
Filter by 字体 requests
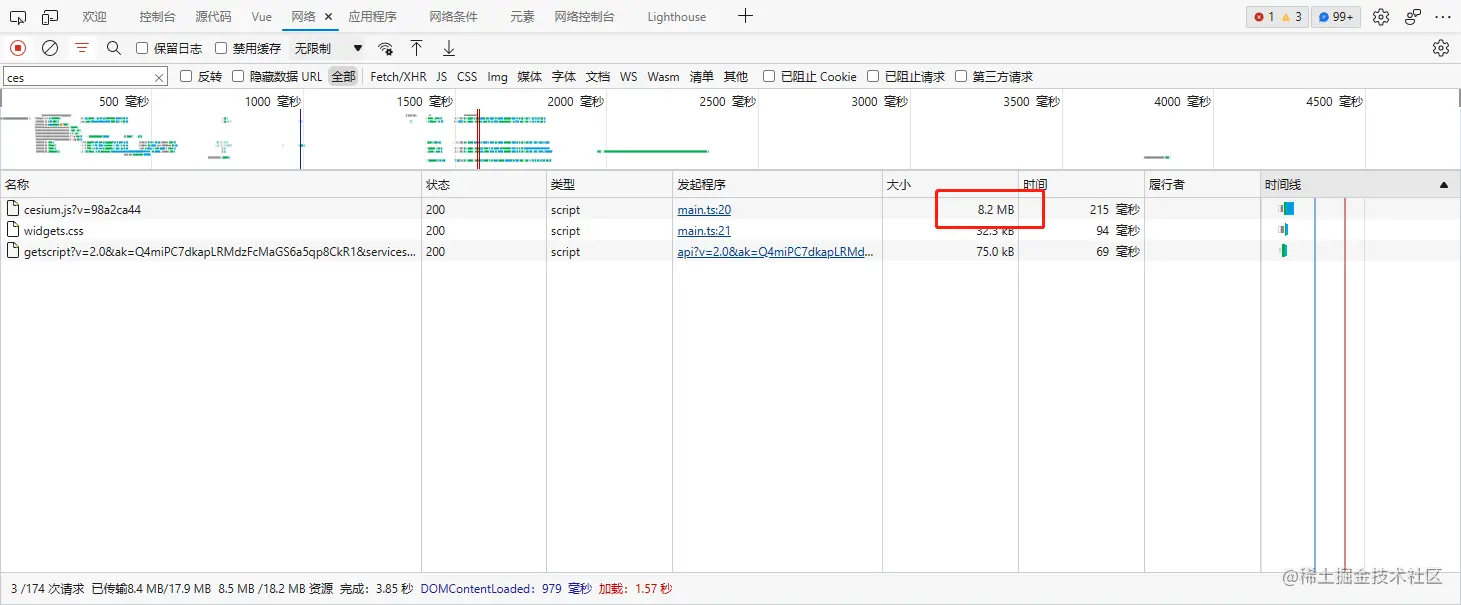[x=564, y=76]
